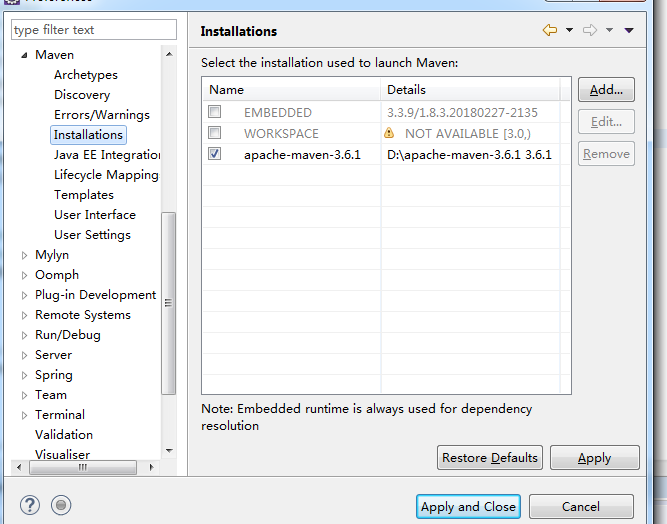Image resolution: width=667 pixels, height=524 pixels.
Task: Click the horizontal scrollbar thumb in tree
Action: [83, 467]
